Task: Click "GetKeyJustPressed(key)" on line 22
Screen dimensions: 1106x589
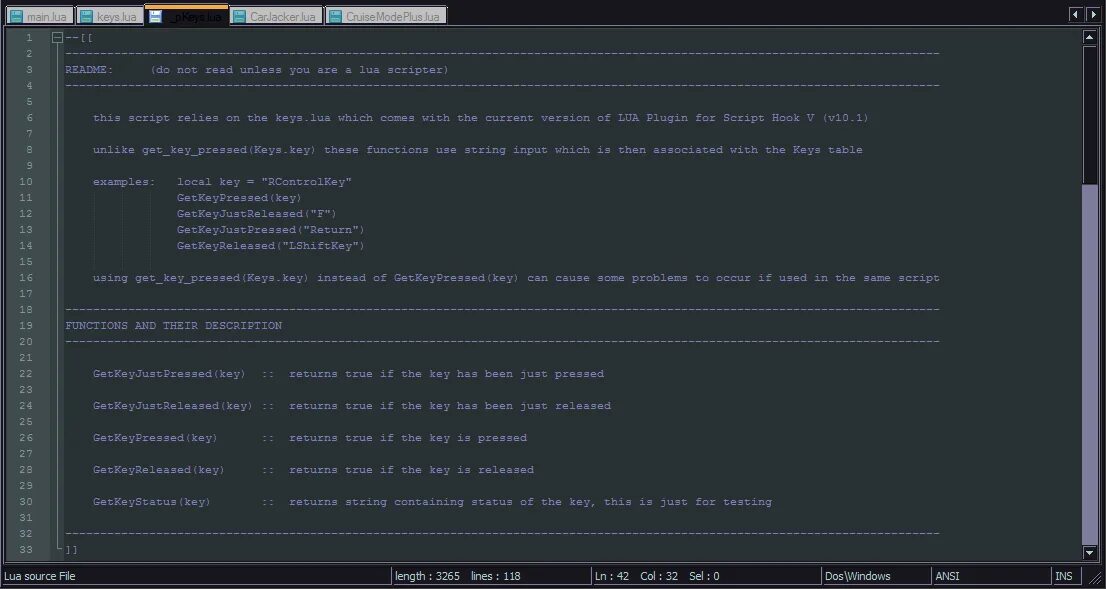Action: tap(169, 374)
